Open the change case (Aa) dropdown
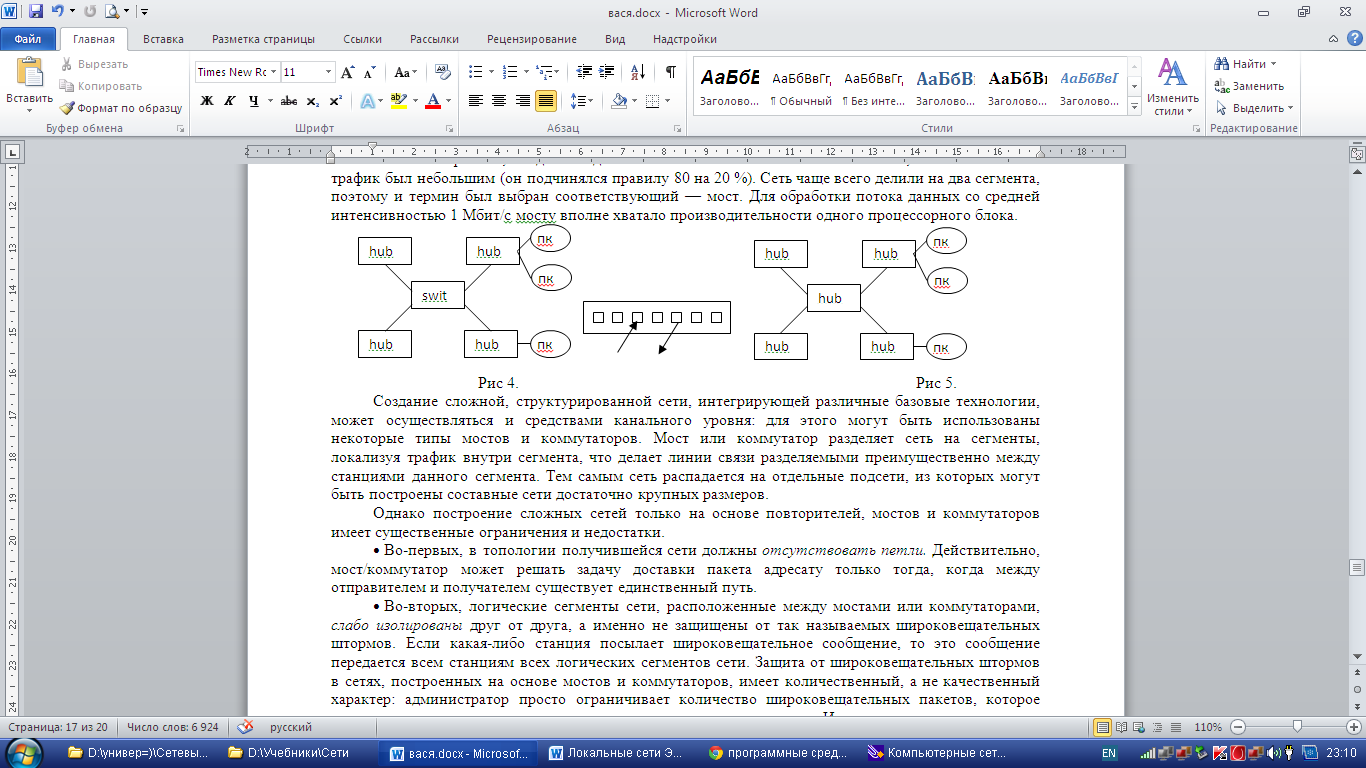Viewport: 1366px width, 768px height. click(x=405, y=72)
